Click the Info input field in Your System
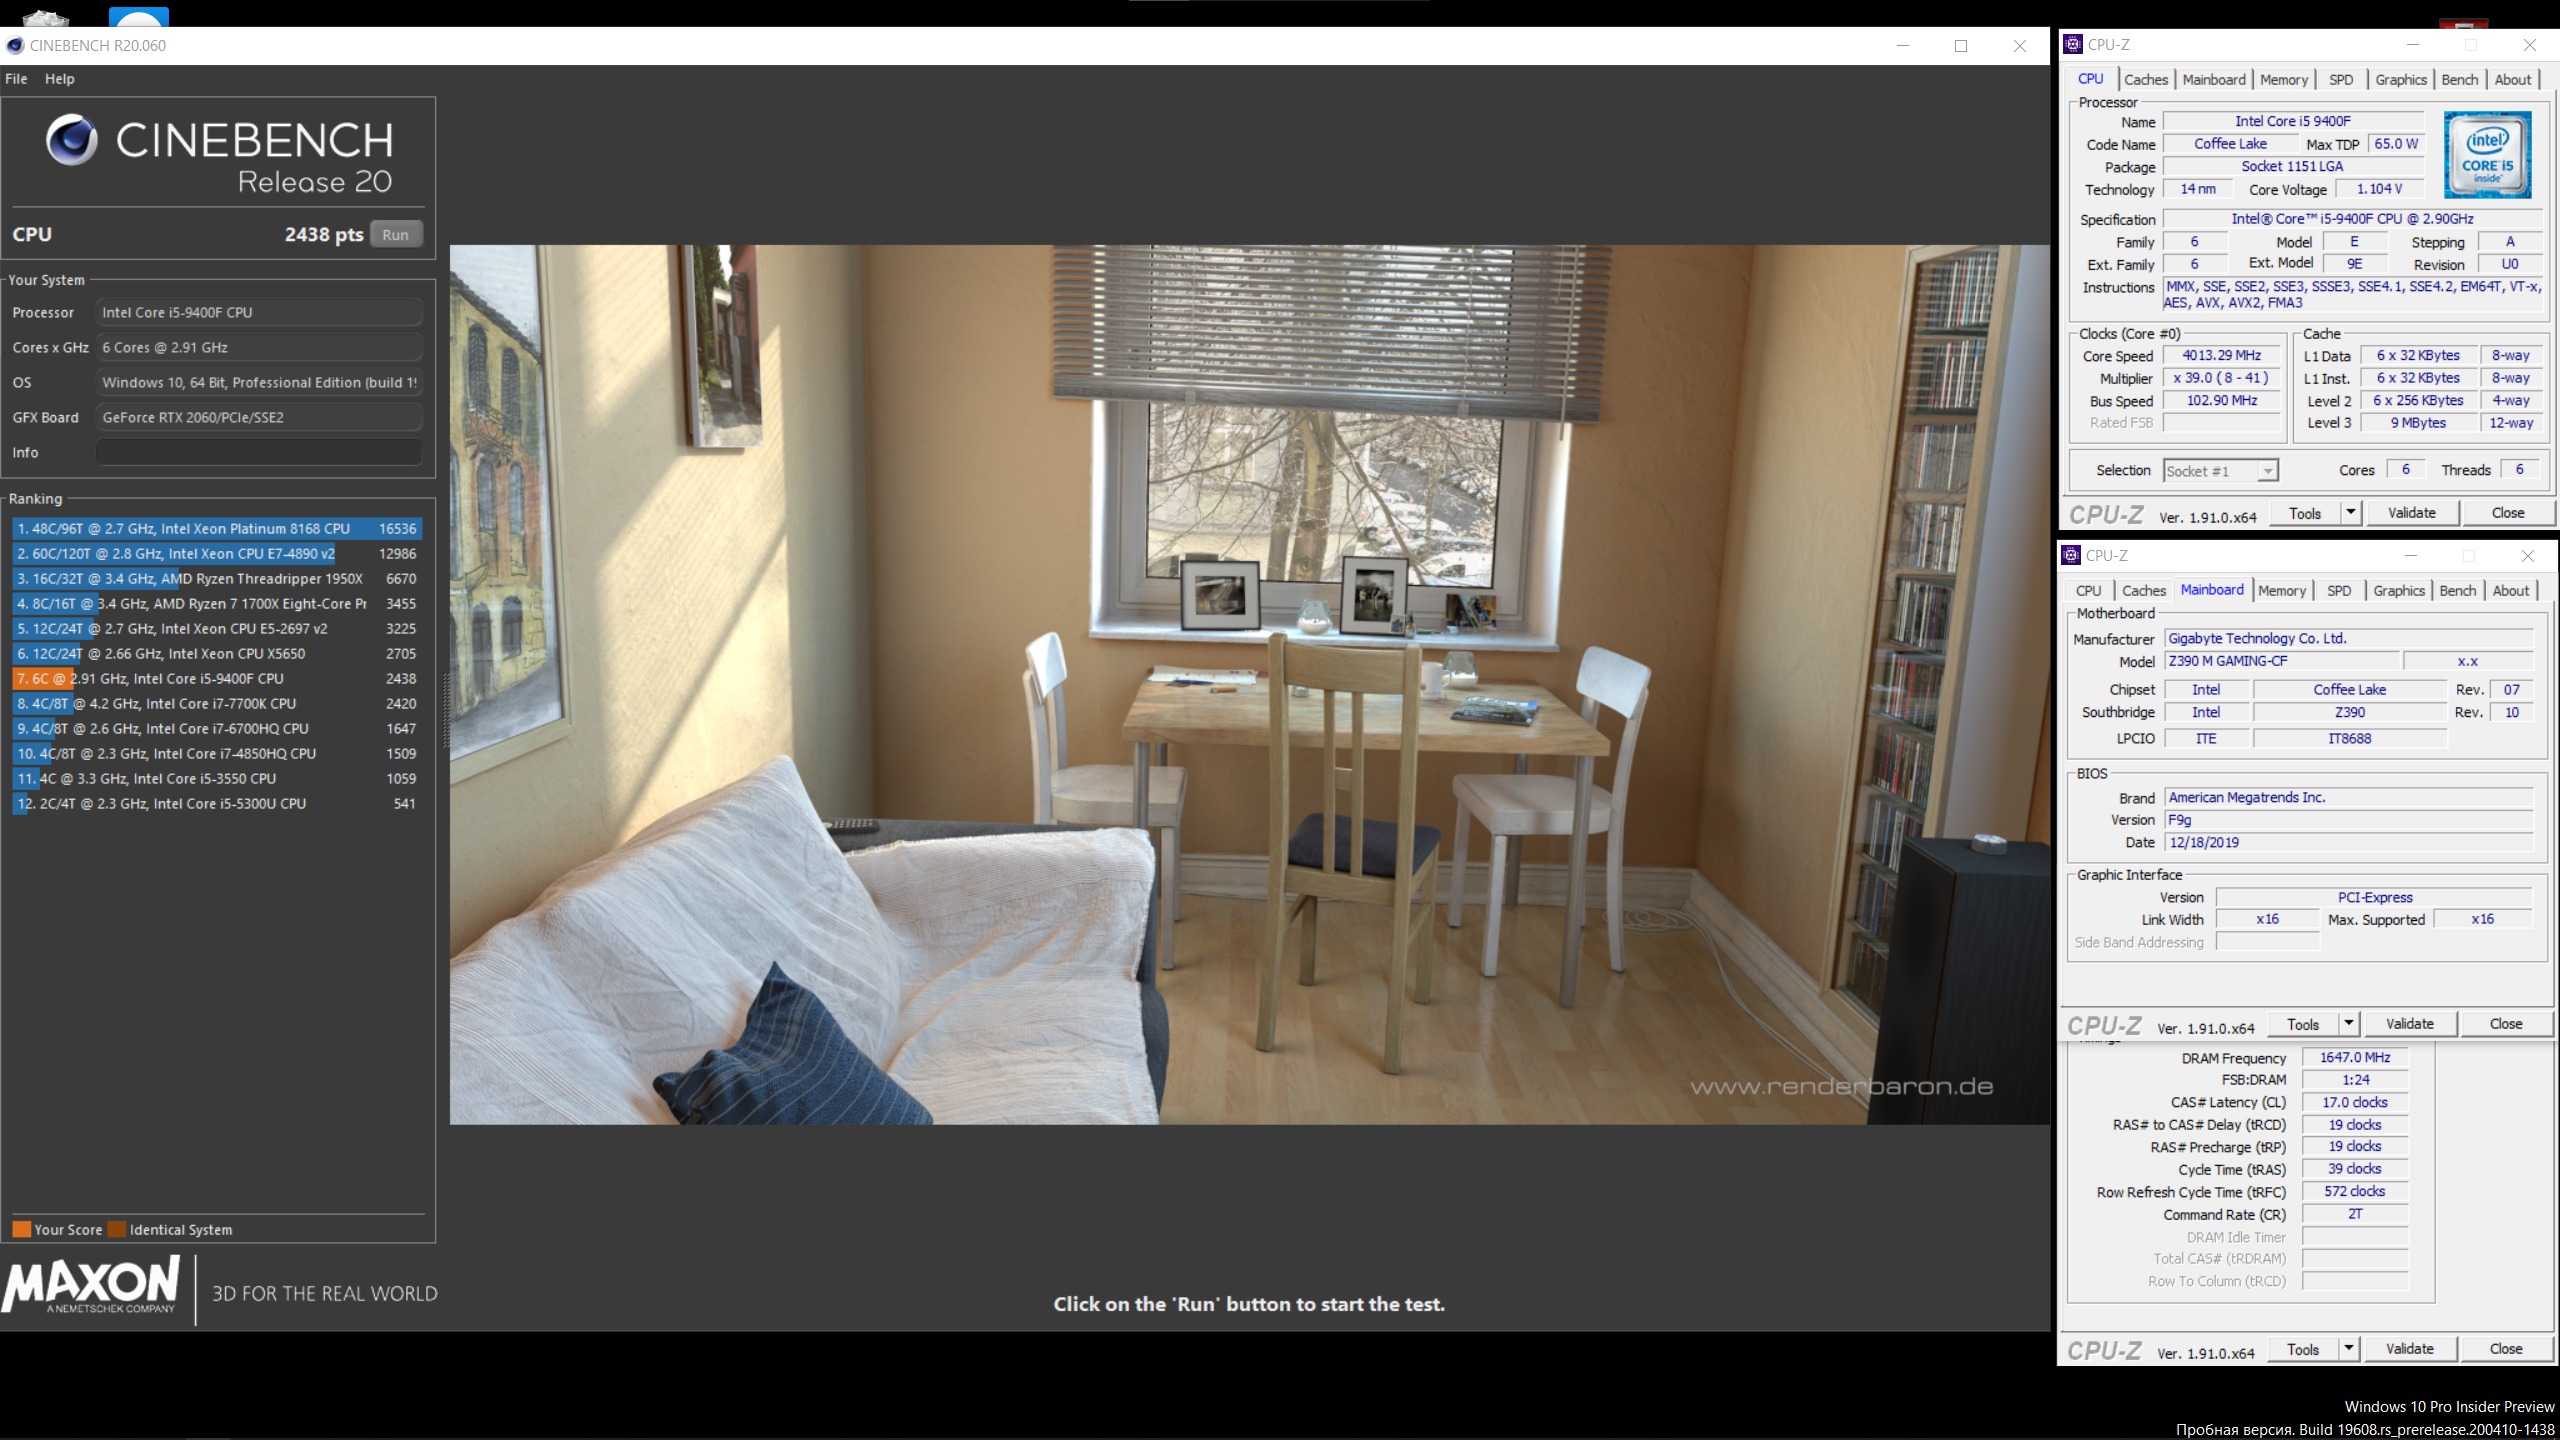Screen dimensions: 2560x1440 [259, 453]
